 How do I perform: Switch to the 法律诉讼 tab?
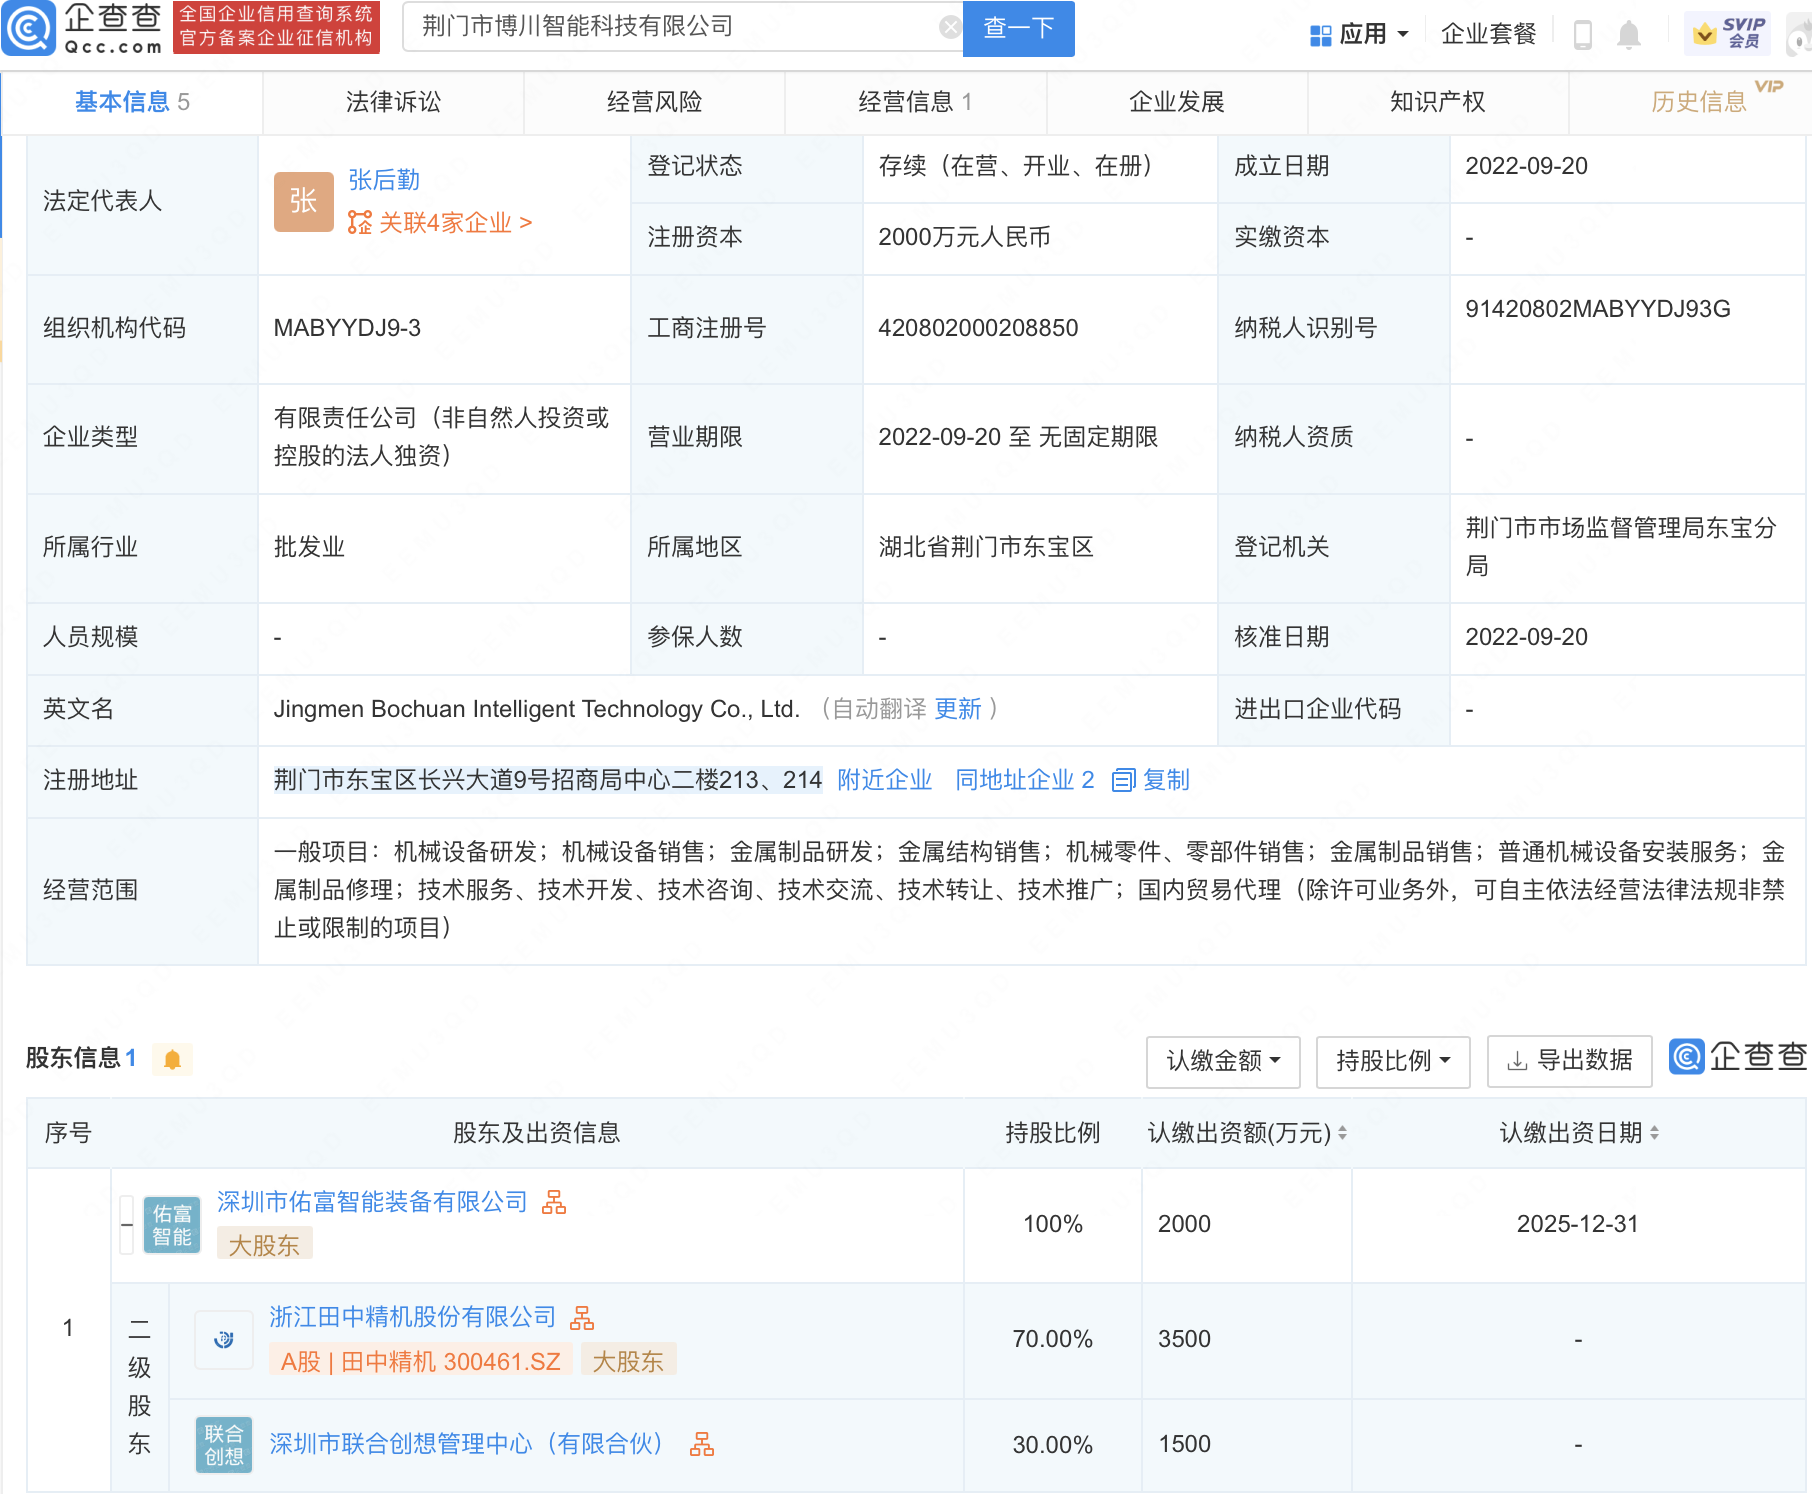[393, 102]
